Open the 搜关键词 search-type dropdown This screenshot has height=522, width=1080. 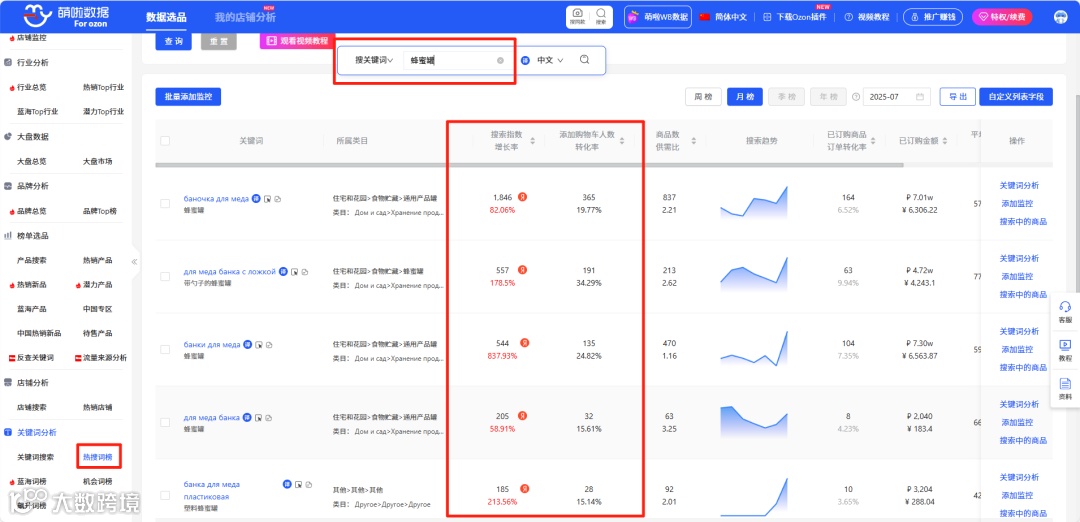coord(374,61)
